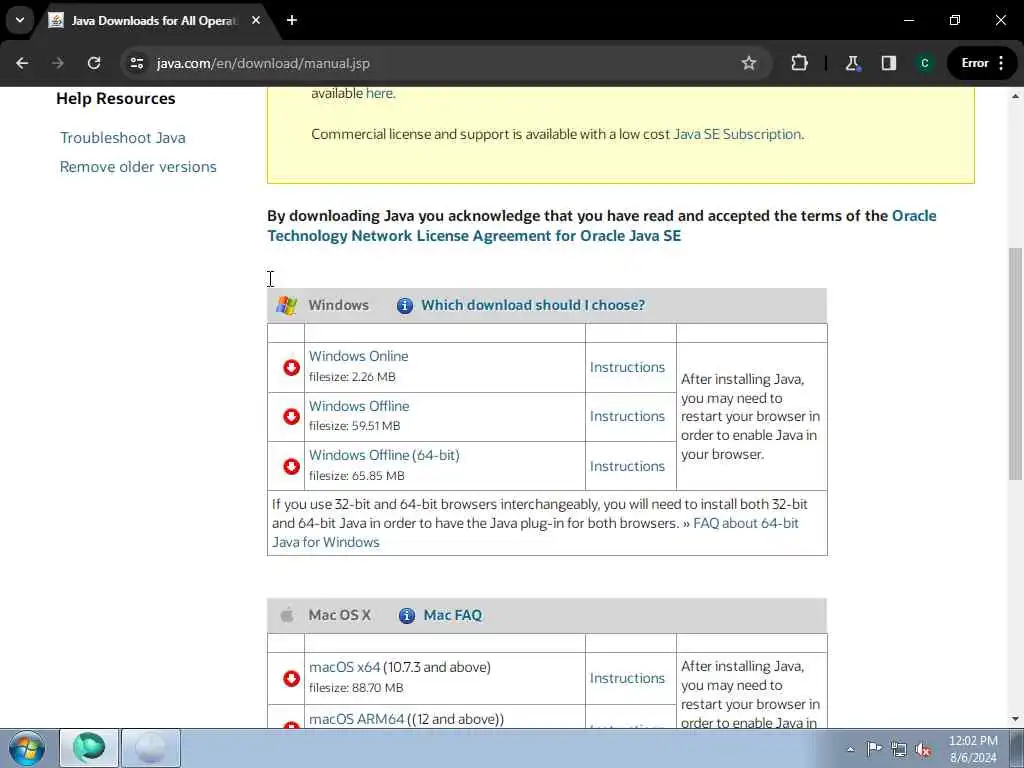Image resolution: width=1024 pixels, height=768 pixels.
Task: Click the taskbar clock showing 12:02 PM
Action: (x=973, y=749)
